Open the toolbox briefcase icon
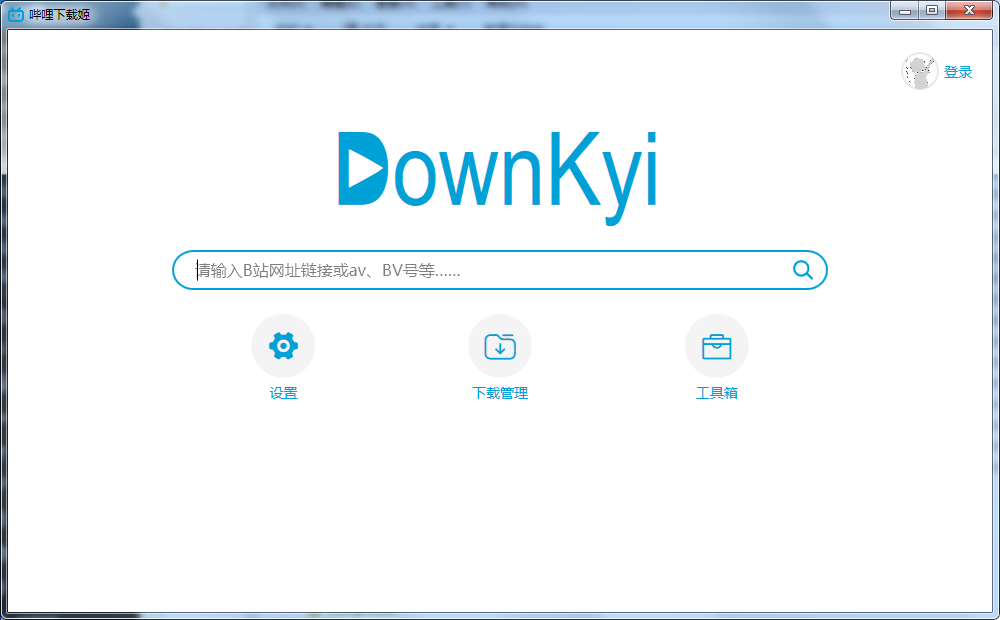 [x=716, y=346]
